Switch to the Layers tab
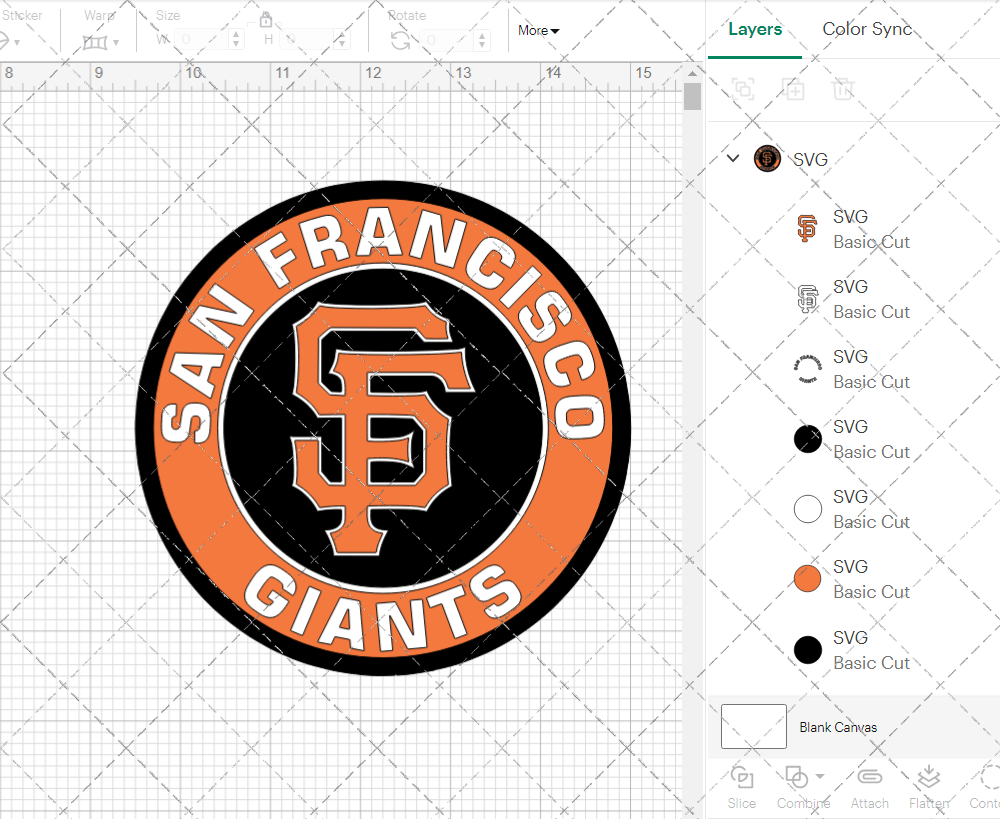The height and width of the screenshot is (819, 1000). 754,29
